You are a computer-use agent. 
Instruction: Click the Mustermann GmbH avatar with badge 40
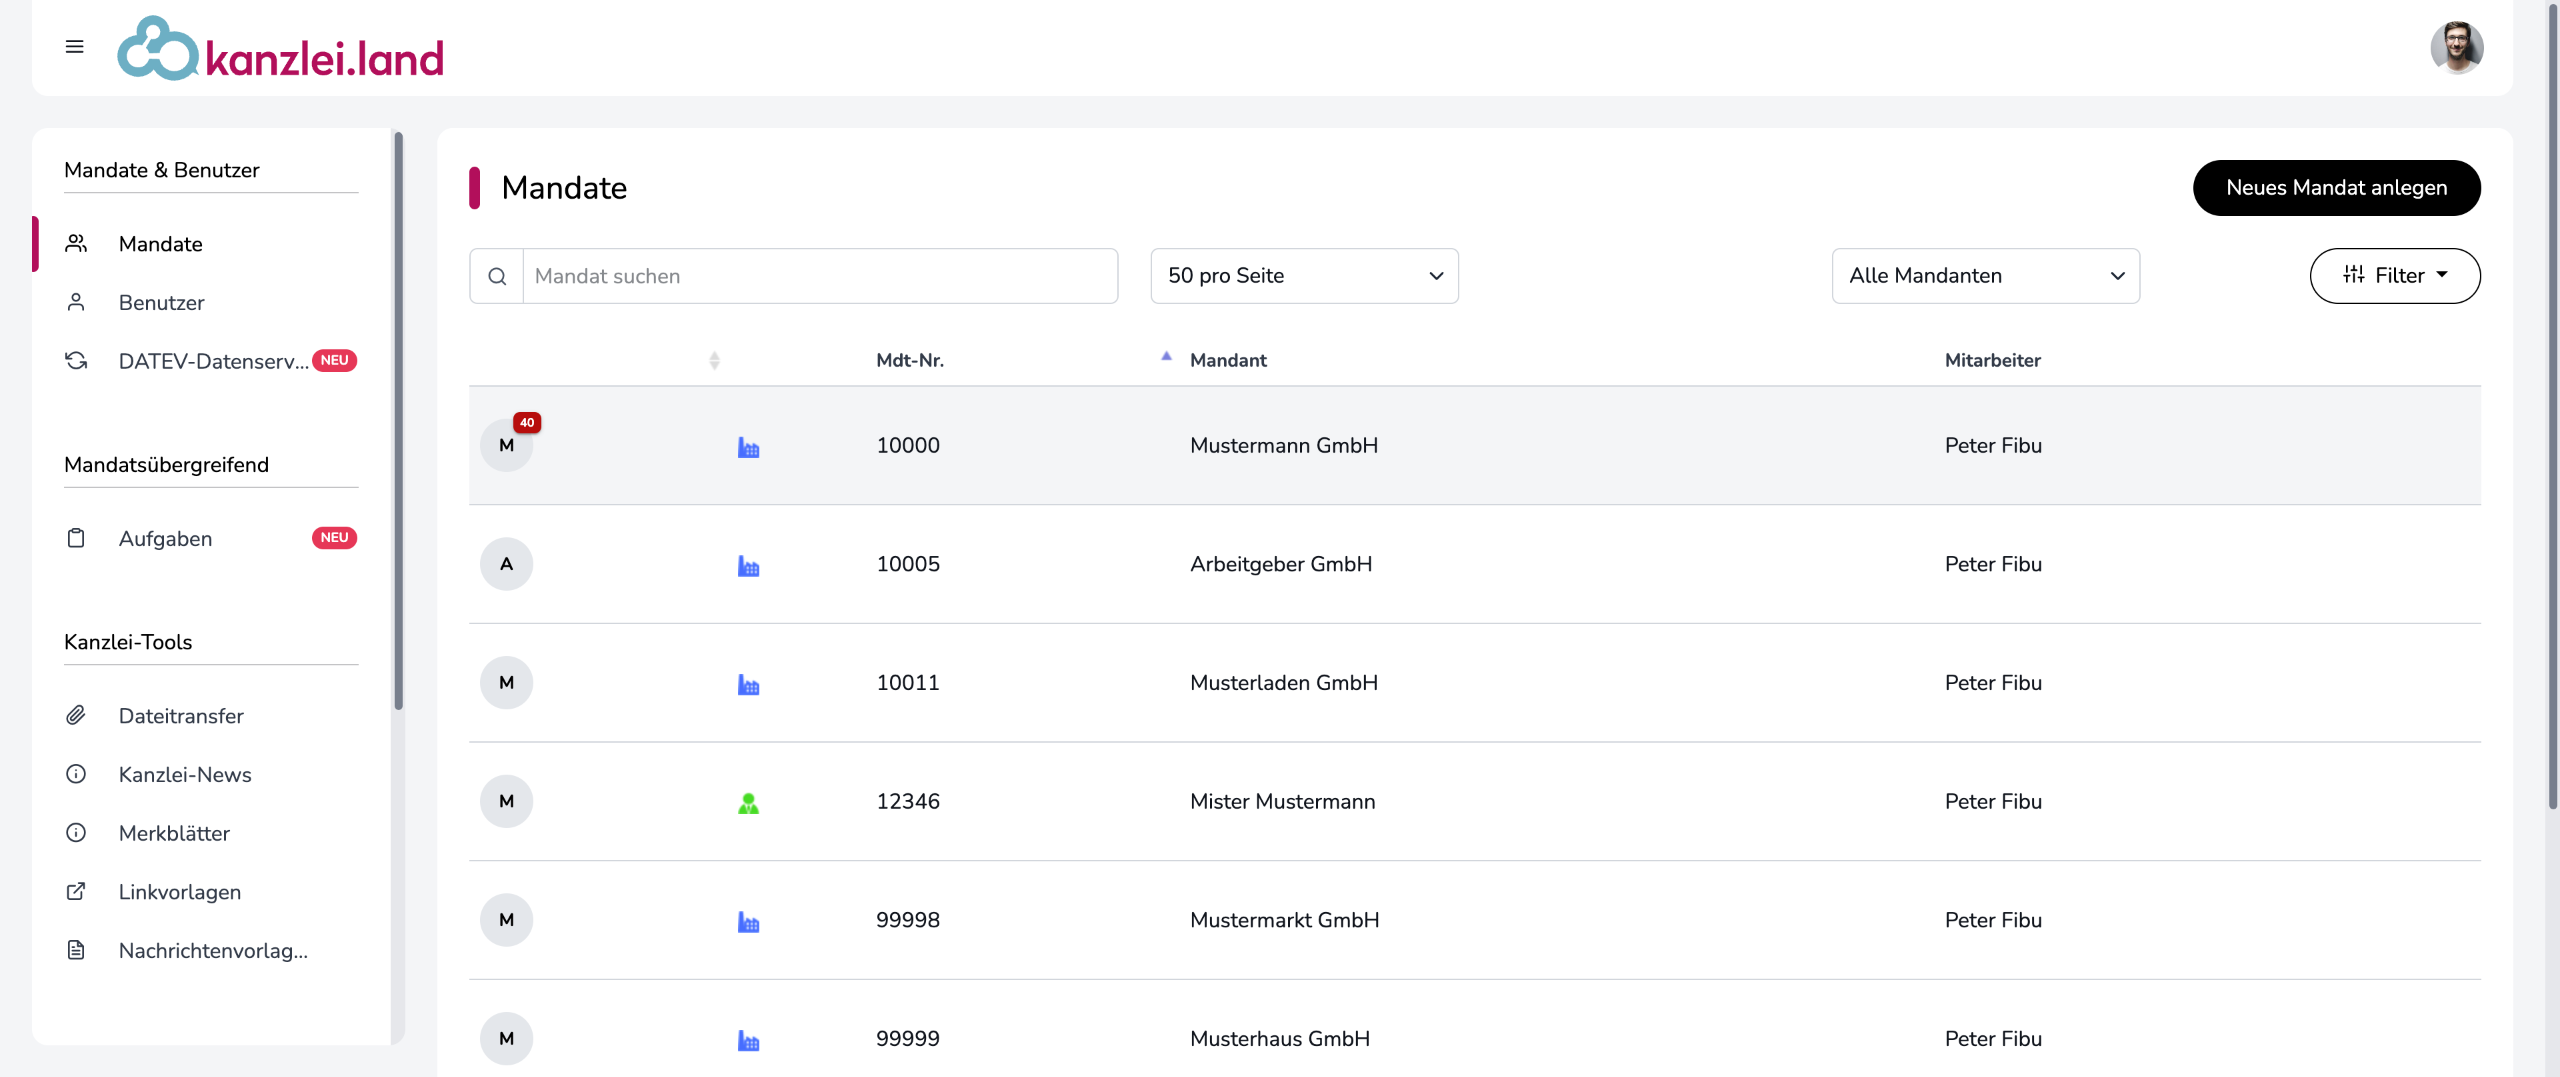pos(507,445)
